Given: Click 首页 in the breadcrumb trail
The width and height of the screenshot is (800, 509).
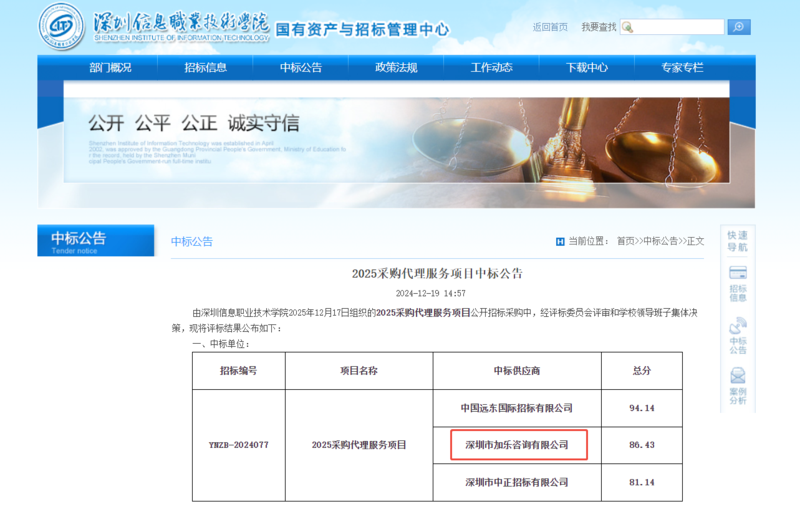Looking at the screenshot, I should pos(625,241).
